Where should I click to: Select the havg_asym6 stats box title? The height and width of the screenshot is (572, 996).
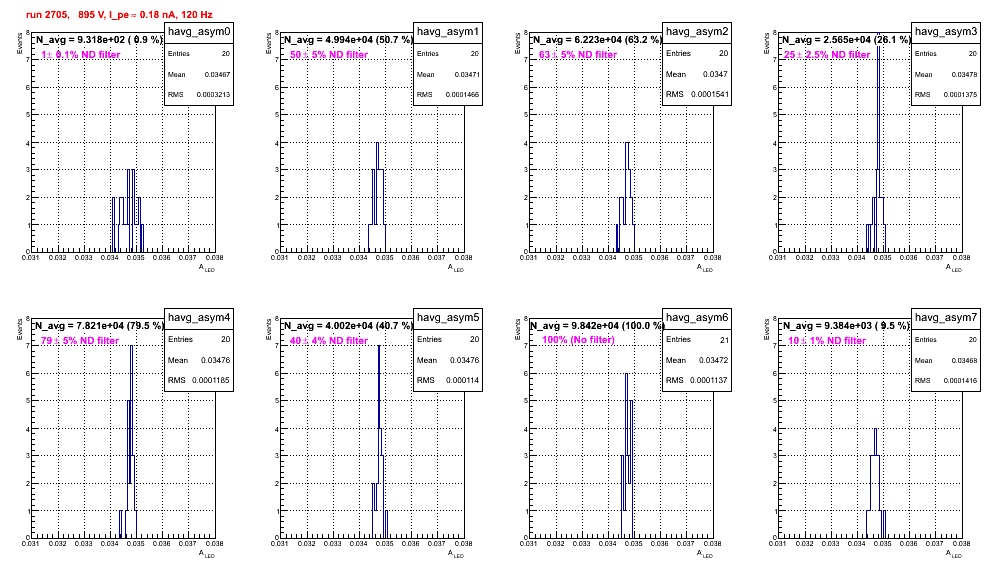[x=697, y=317]
